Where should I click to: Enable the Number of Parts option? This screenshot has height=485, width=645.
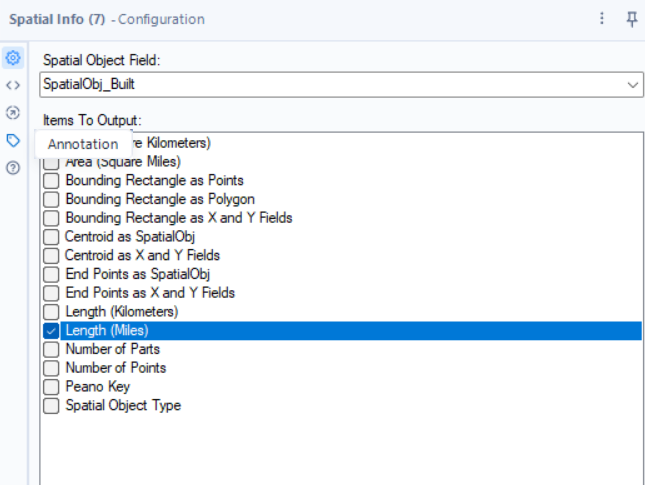point(51,349)
